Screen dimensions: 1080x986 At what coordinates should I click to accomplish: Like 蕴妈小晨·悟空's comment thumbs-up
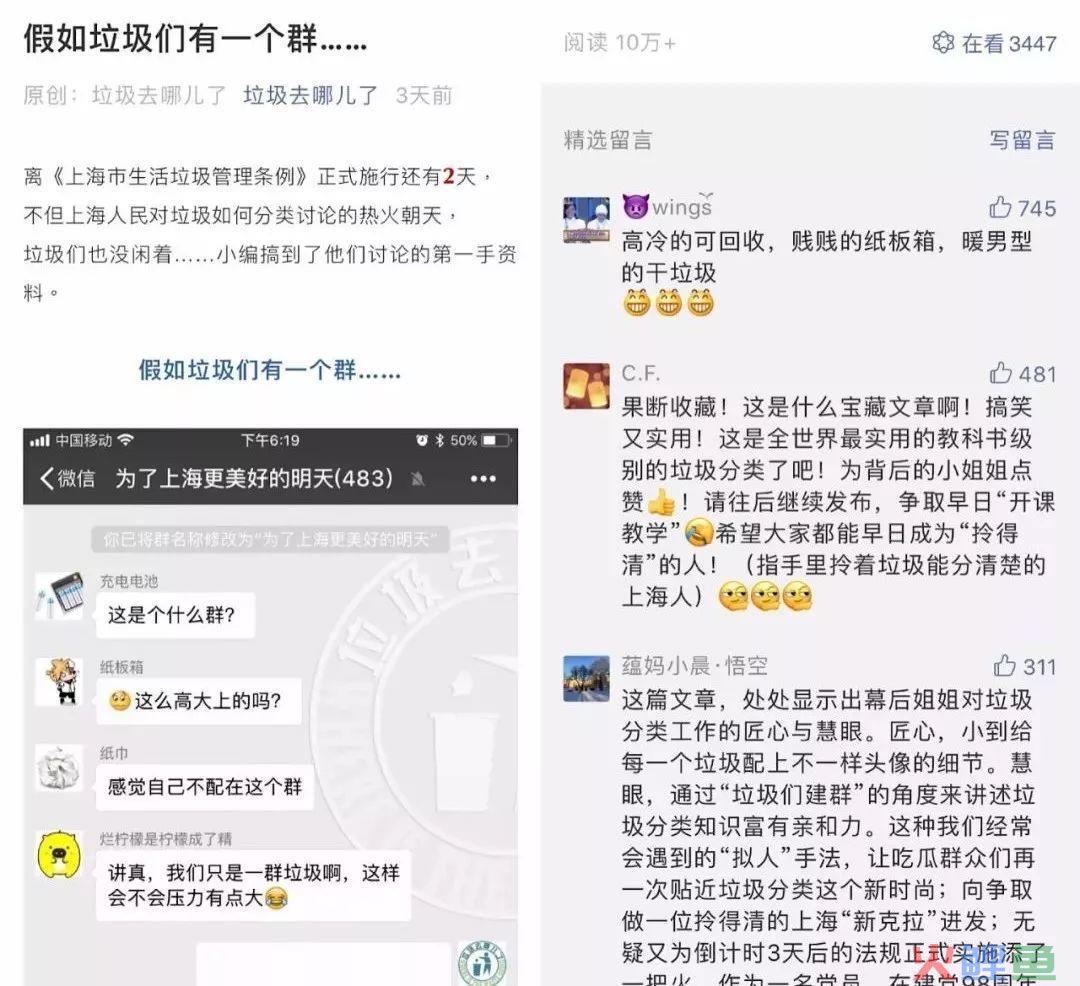pyautogui.click(x=1004, y=665)
